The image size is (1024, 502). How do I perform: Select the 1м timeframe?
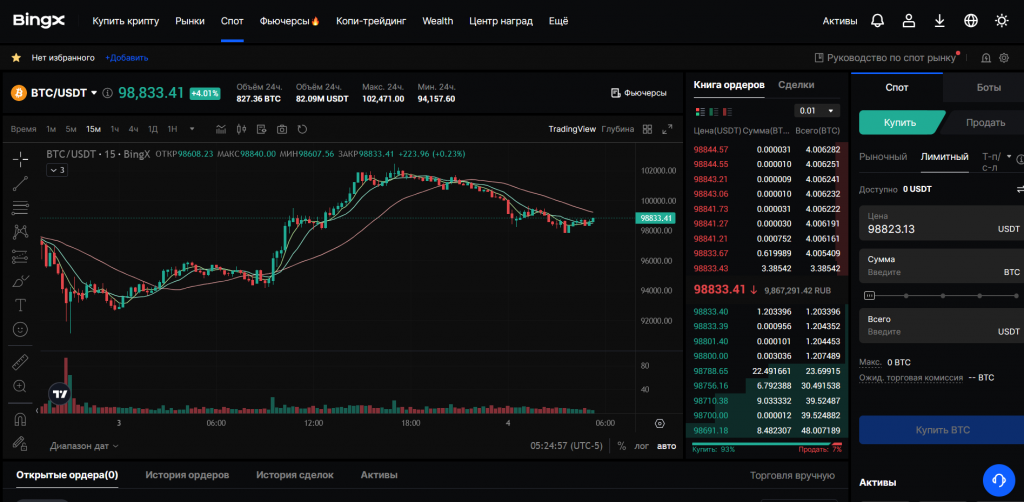[51, 129]
